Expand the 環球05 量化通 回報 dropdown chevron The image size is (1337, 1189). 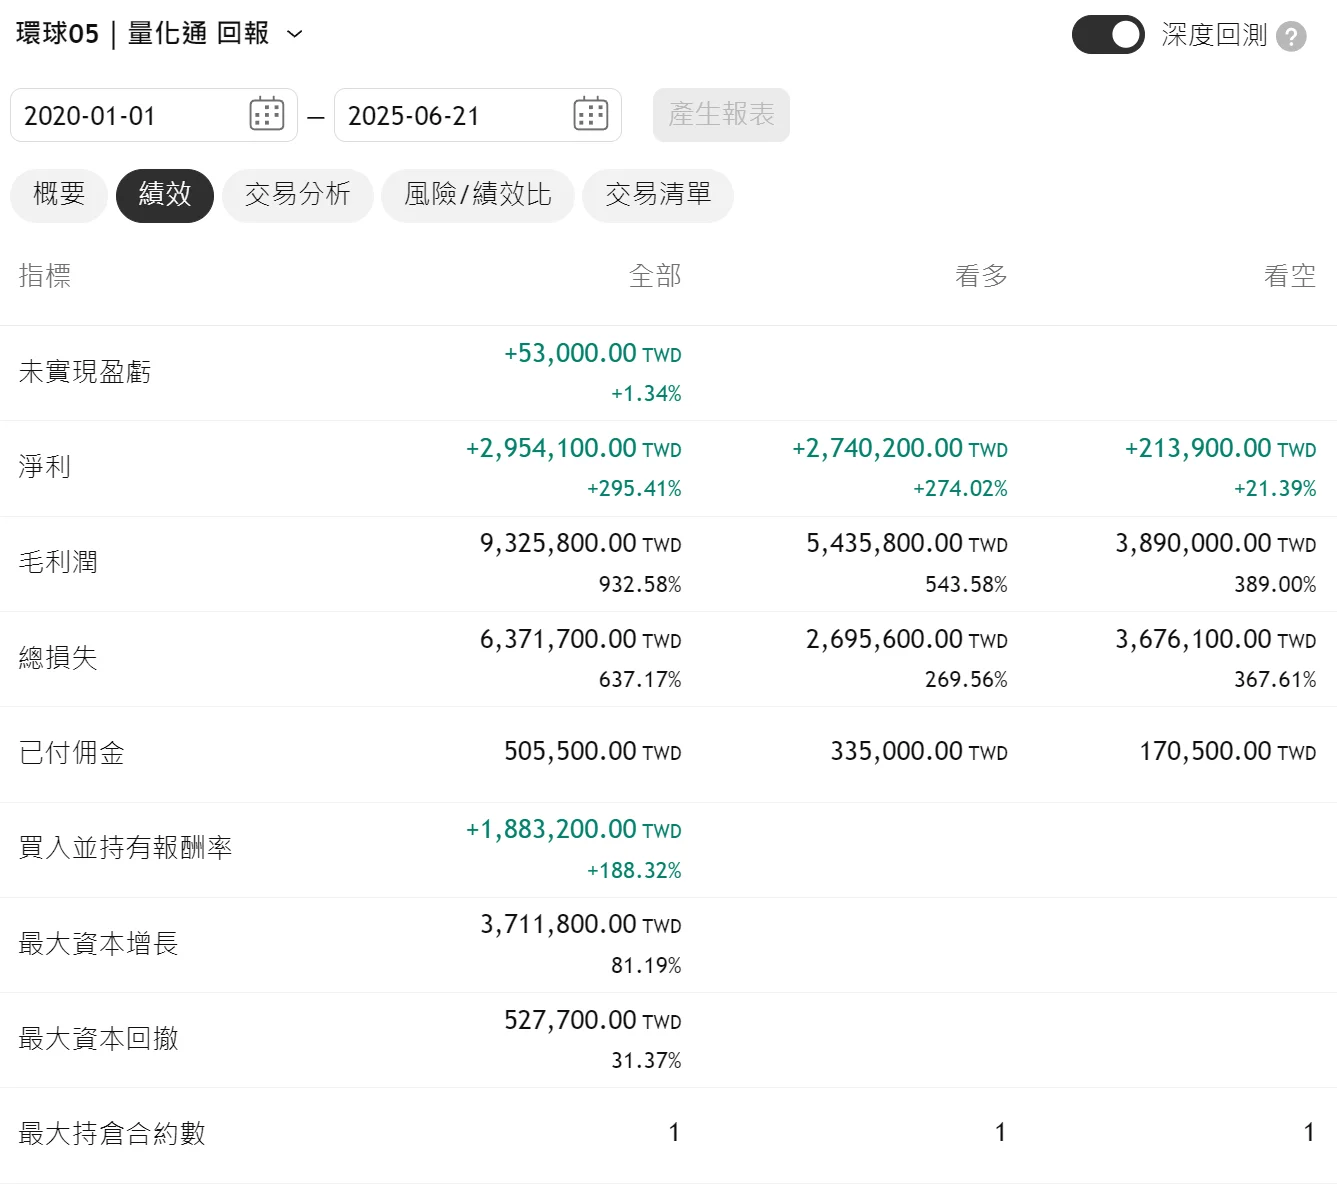[x=295, y=34]
